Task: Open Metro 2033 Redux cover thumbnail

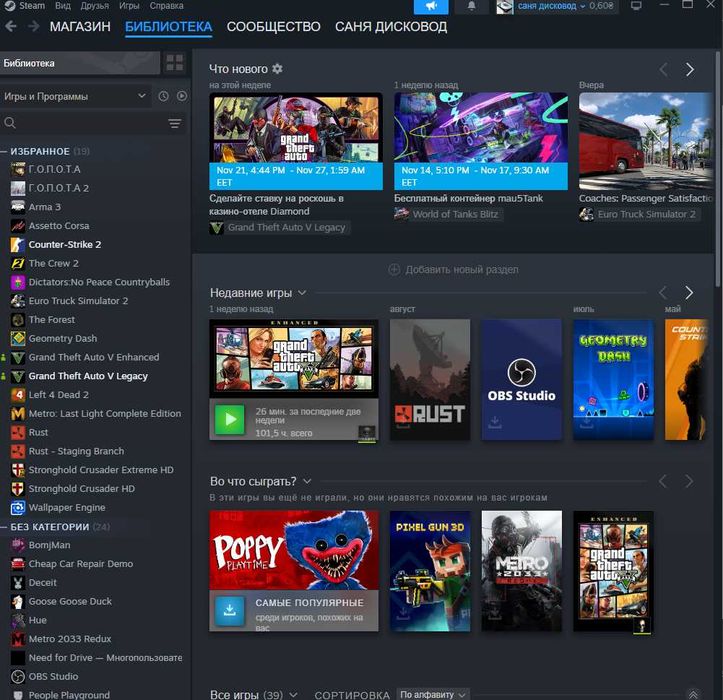Action: point(522,571)
